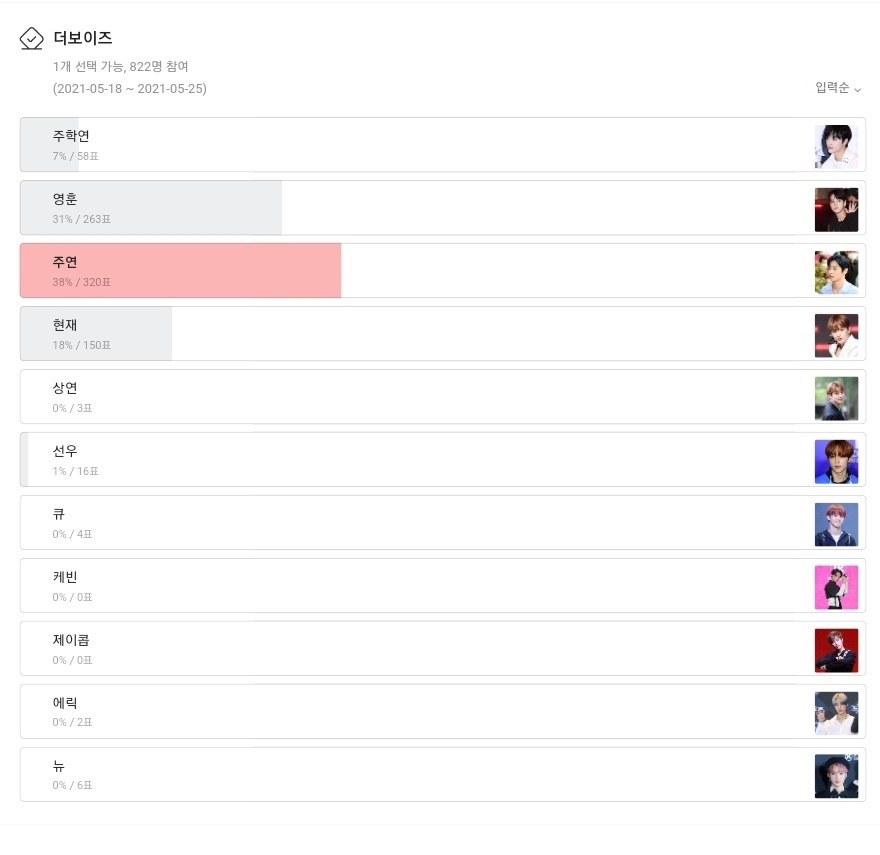
Task: Select the 주학연 poll option
Action: 443,145
